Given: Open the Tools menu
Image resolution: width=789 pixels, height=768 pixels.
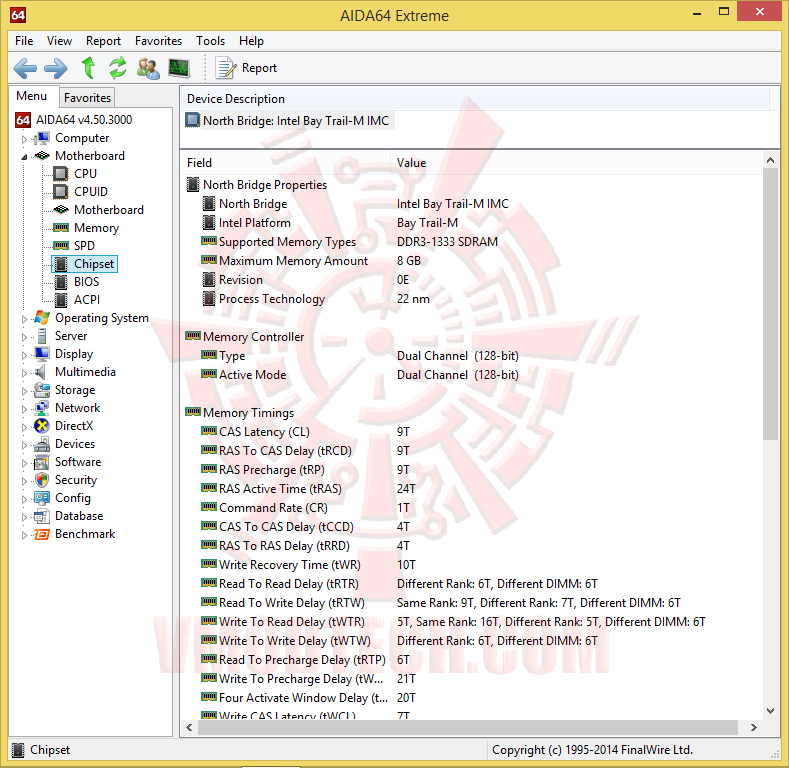Looking at the screenshot, I should tap(210, 41).
